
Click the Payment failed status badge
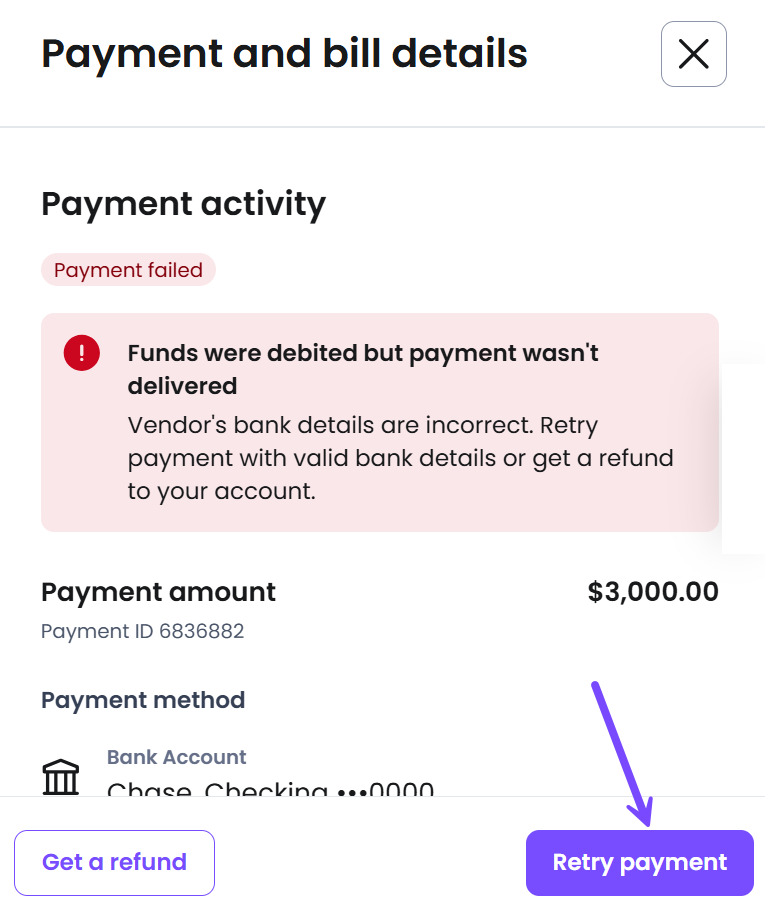tap(128, 270)
